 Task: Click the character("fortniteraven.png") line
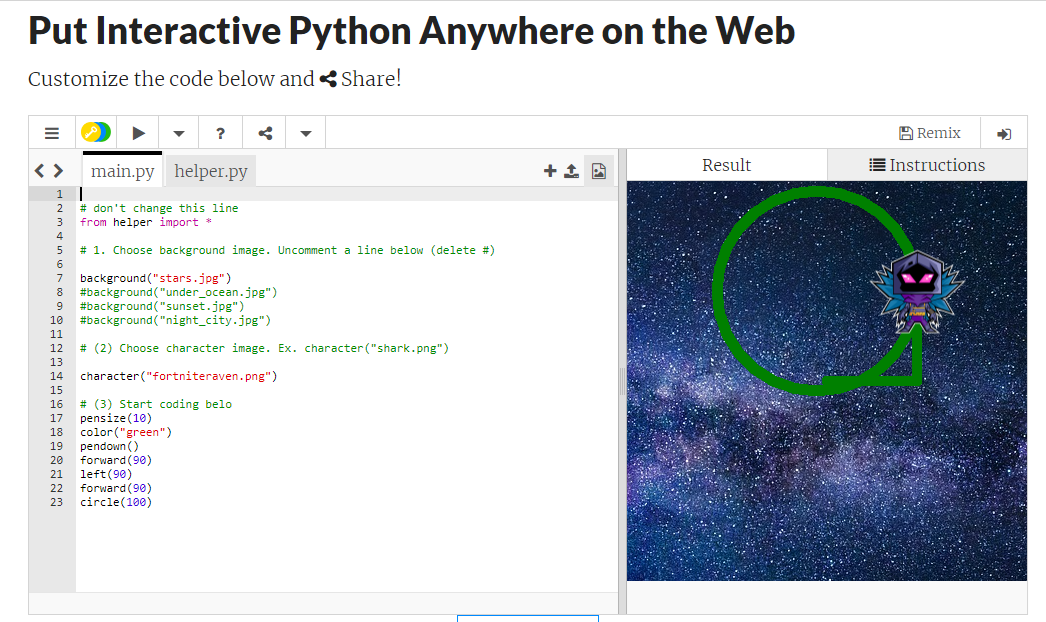click(178, 376)
